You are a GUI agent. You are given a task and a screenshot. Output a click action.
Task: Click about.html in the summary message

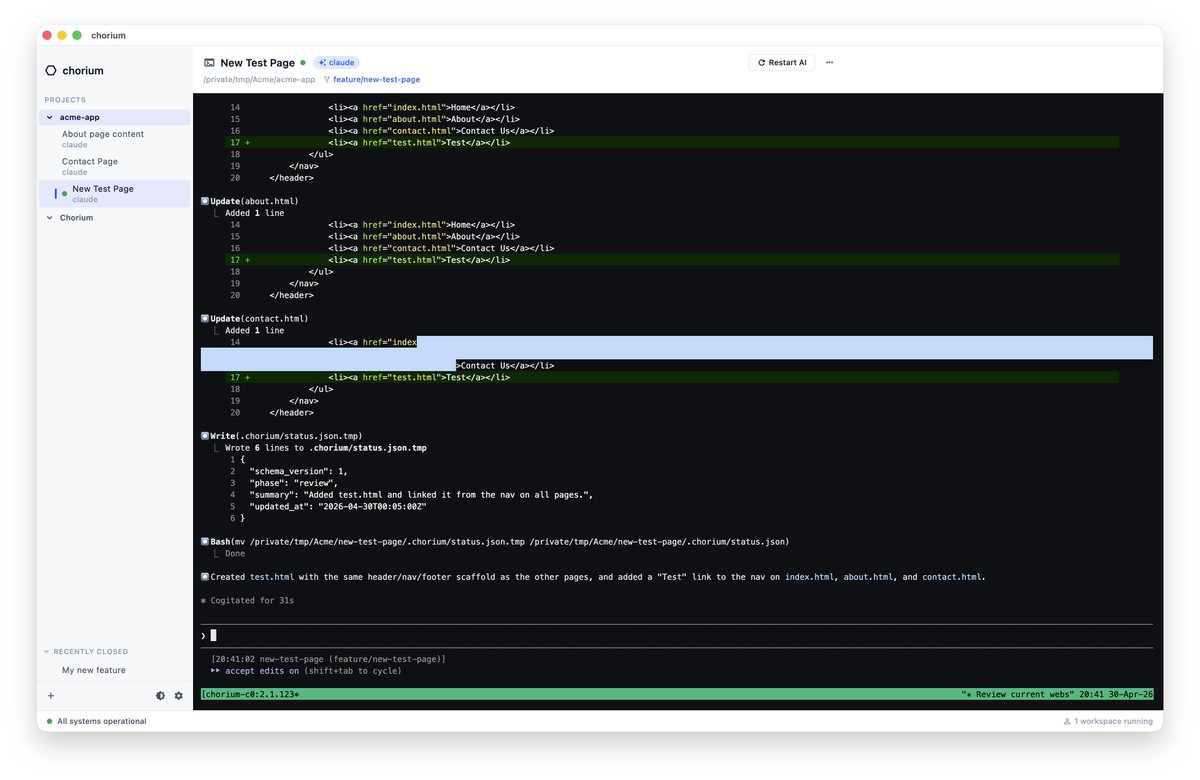(868, 577)
